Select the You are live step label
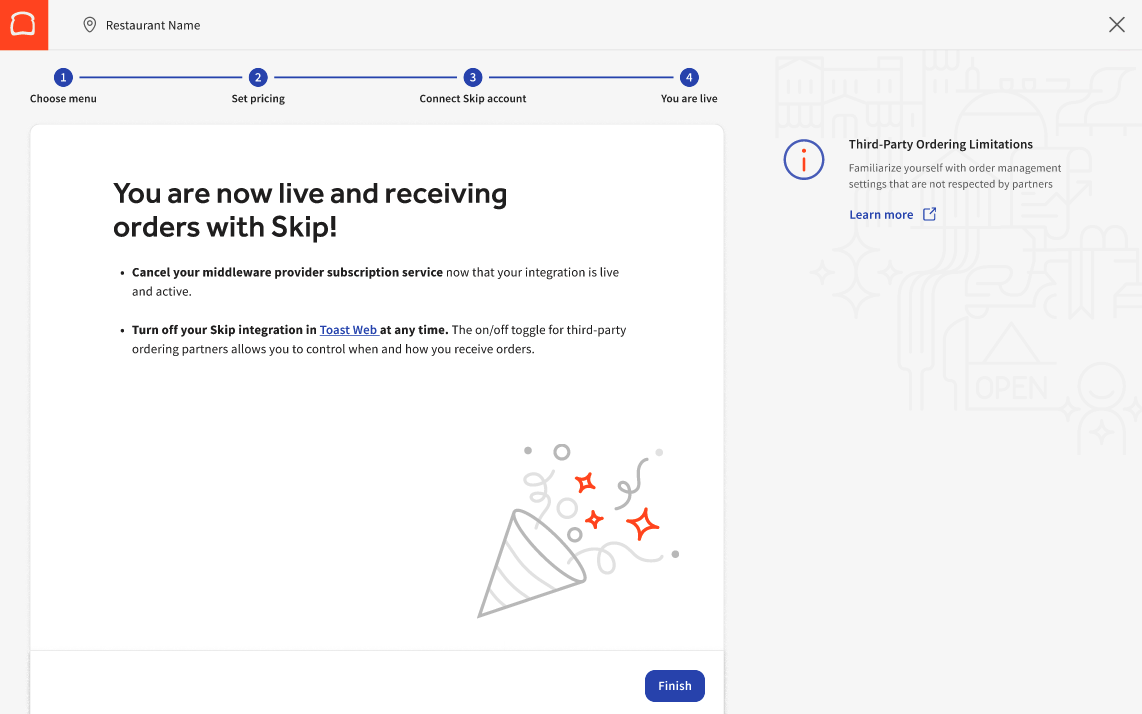This screenshot has height=714, width=1142. pos(689,99)
